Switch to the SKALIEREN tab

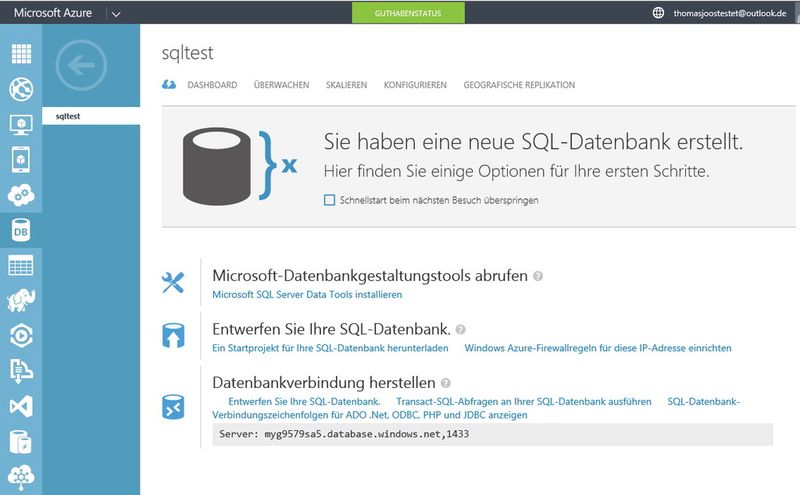[346, 85]
